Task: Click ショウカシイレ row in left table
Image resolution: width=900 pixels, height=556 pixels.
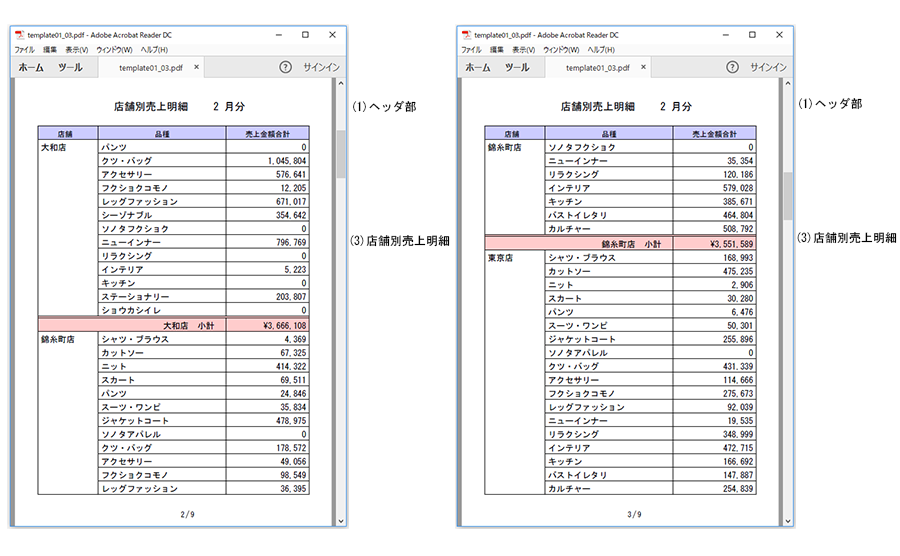Action: [x=204, y=310]
